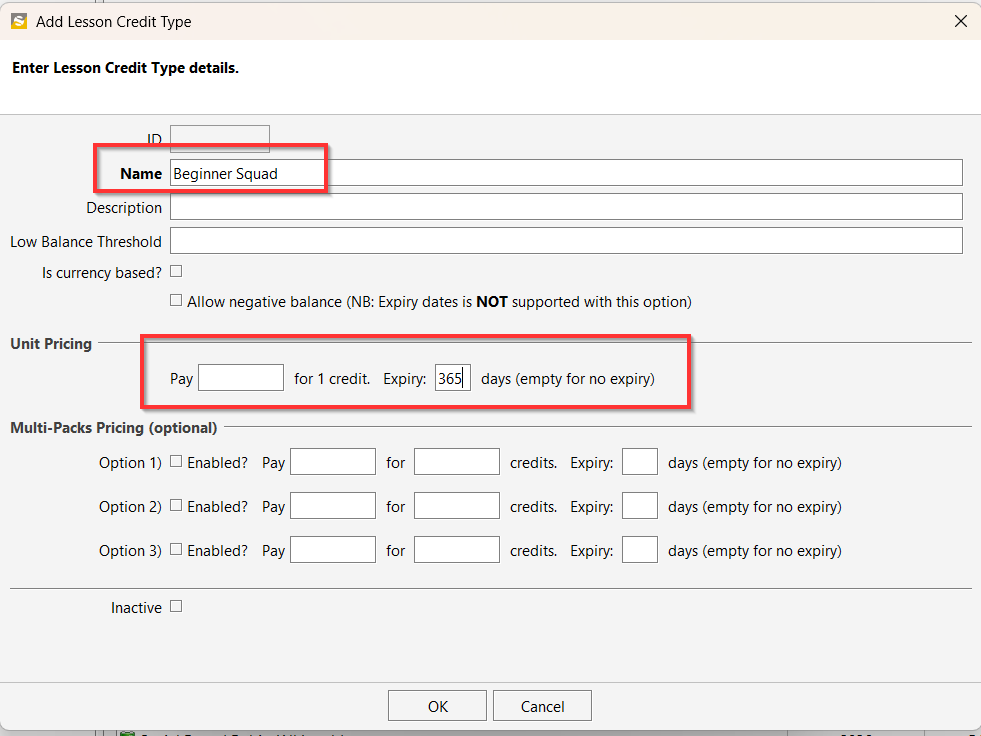
Task: Enable Multi-Pack Option 1 checkbox
Action: coord(176,462)
